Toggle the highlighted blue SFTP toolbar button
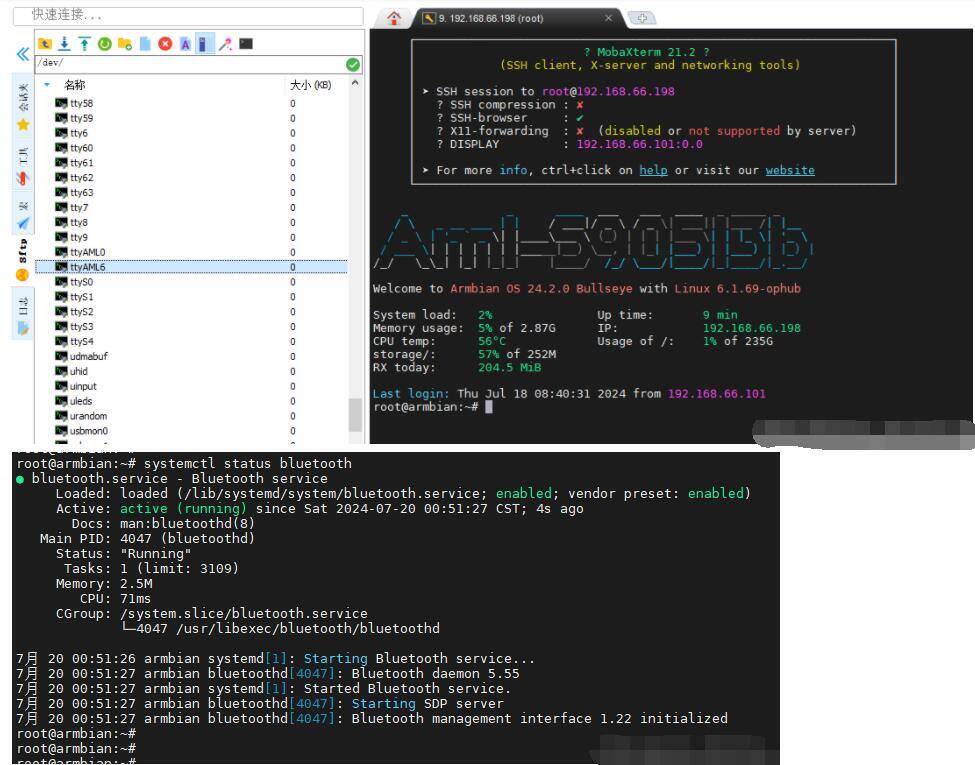This screenshot has height=765, width=975. [x=204, y=44]
